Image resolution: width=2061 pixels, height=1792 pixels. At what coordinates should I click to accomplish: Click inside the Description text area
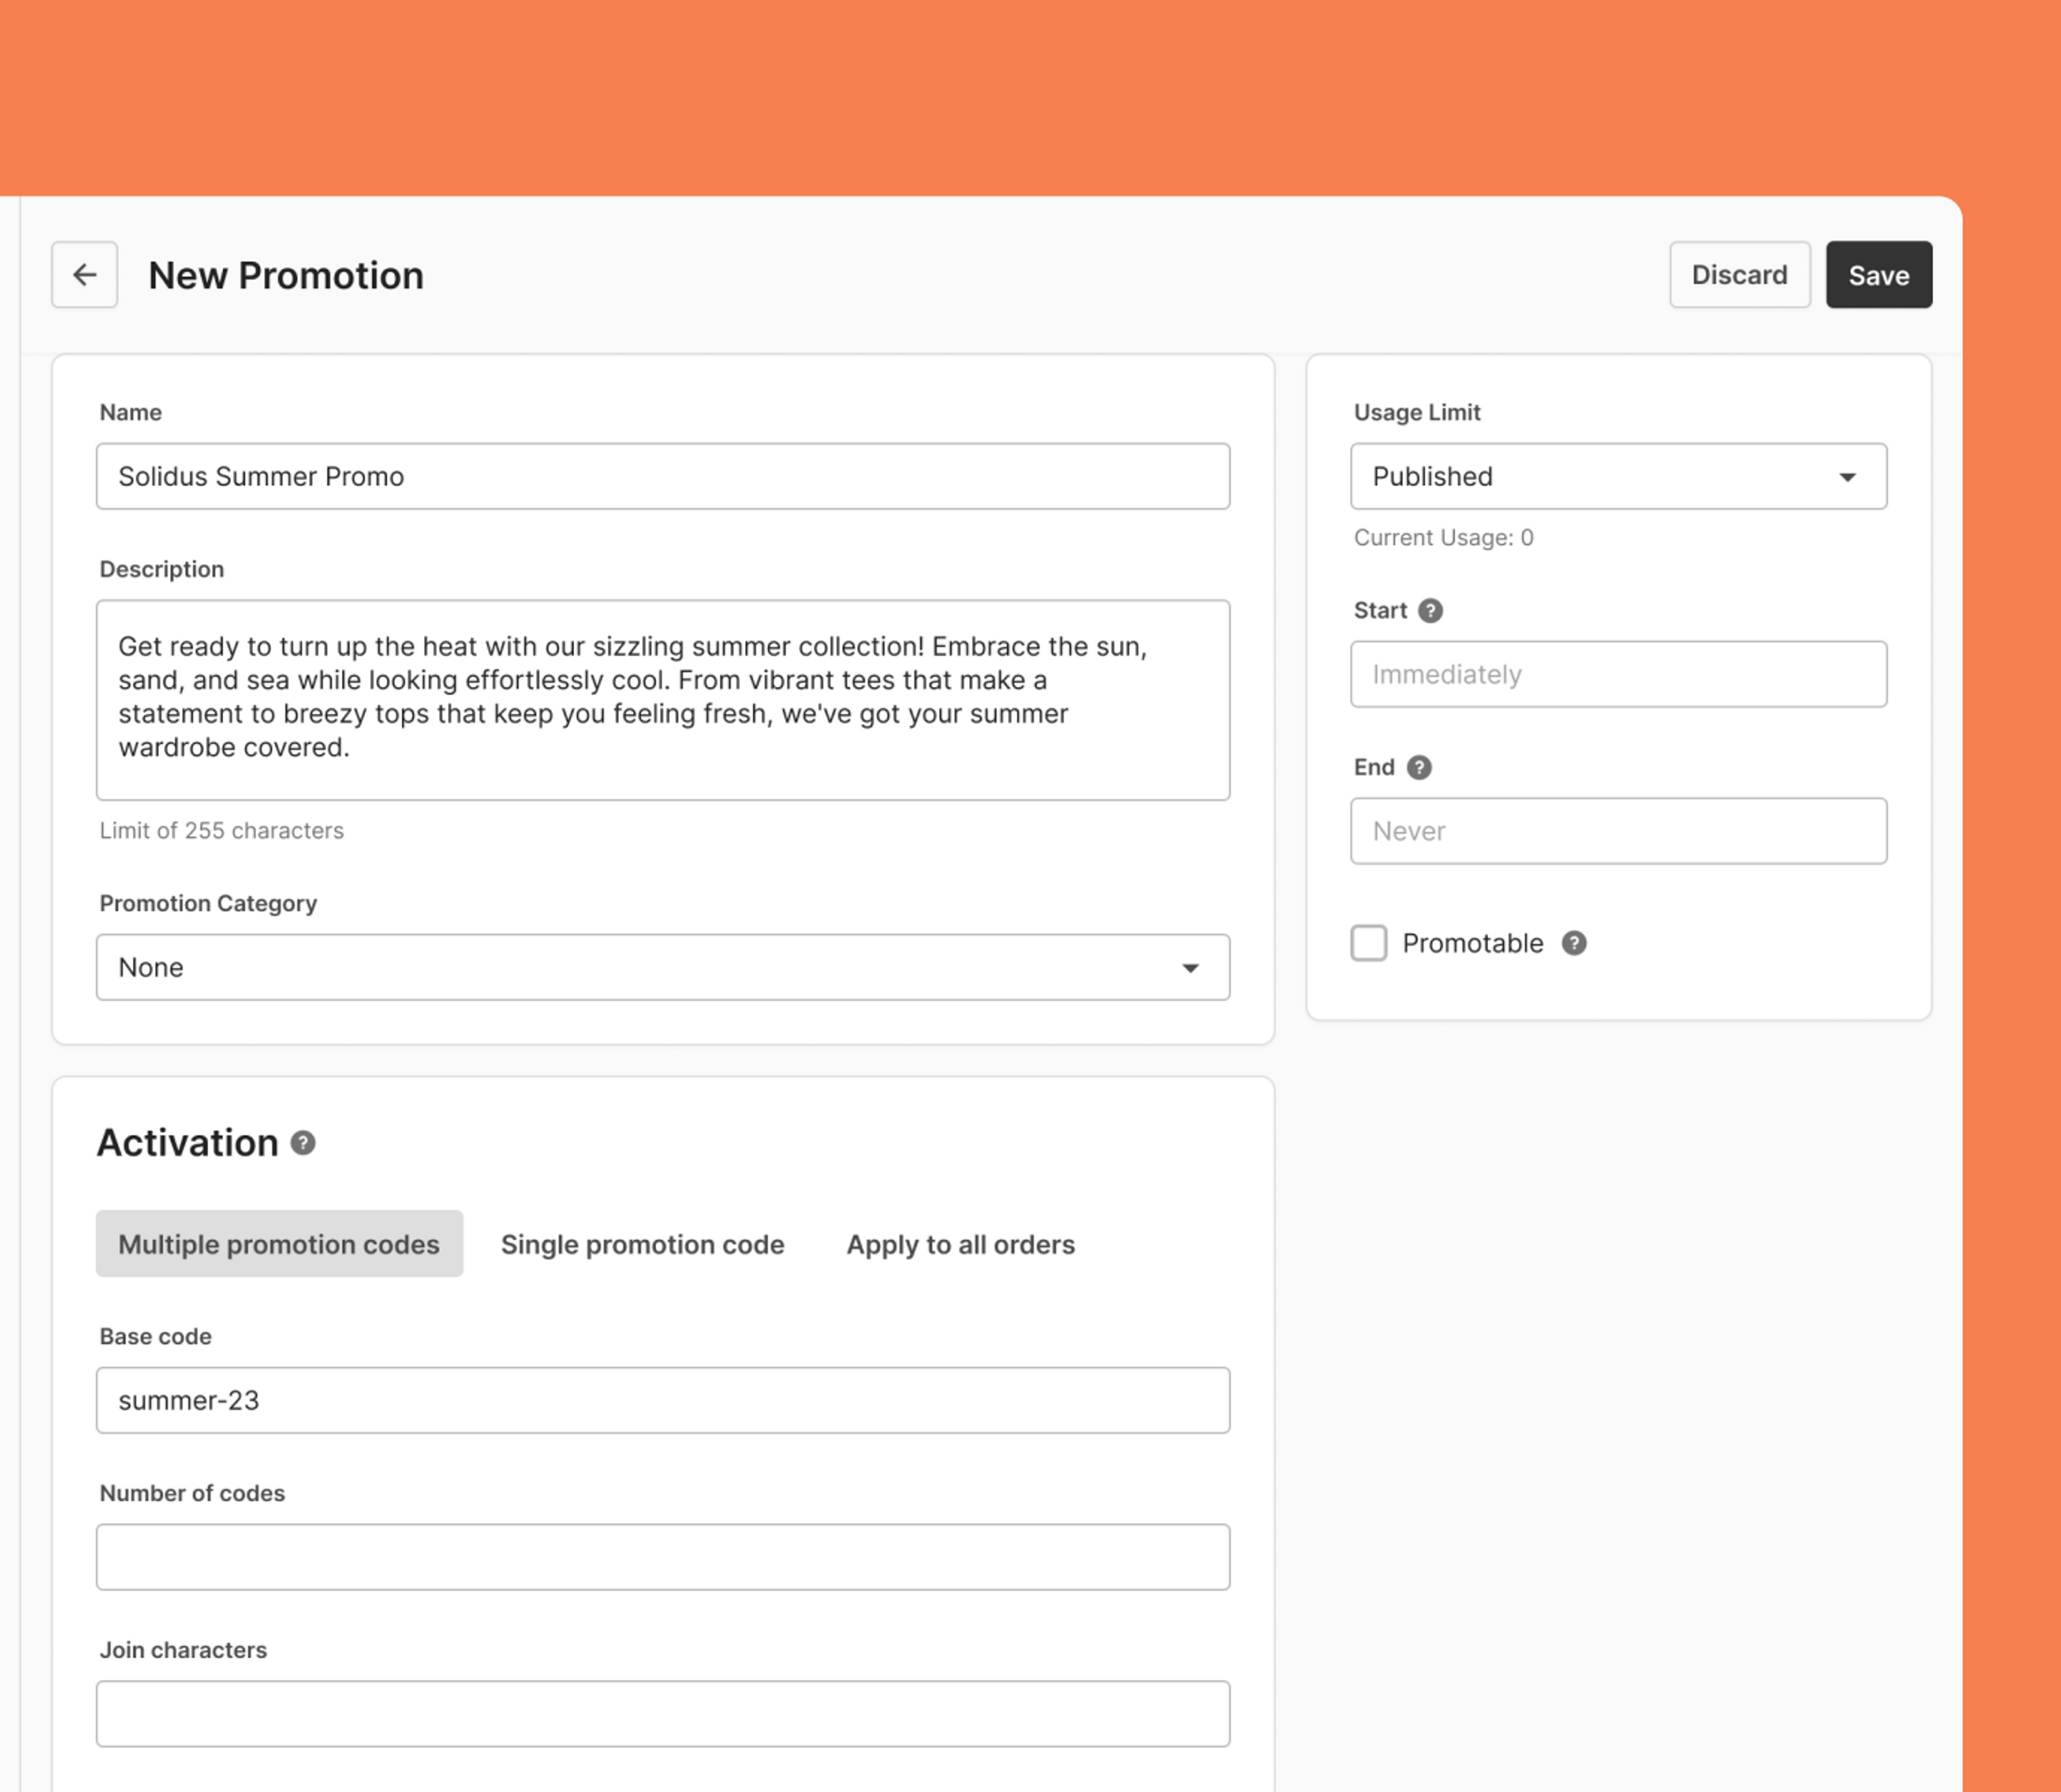(662, 700)
